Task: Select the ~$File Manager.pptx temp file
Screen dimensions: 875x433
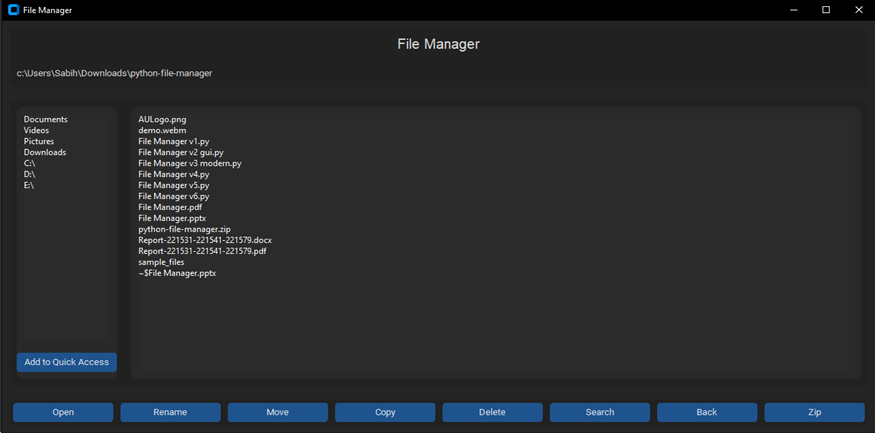Action: click(x=177, y=273)
